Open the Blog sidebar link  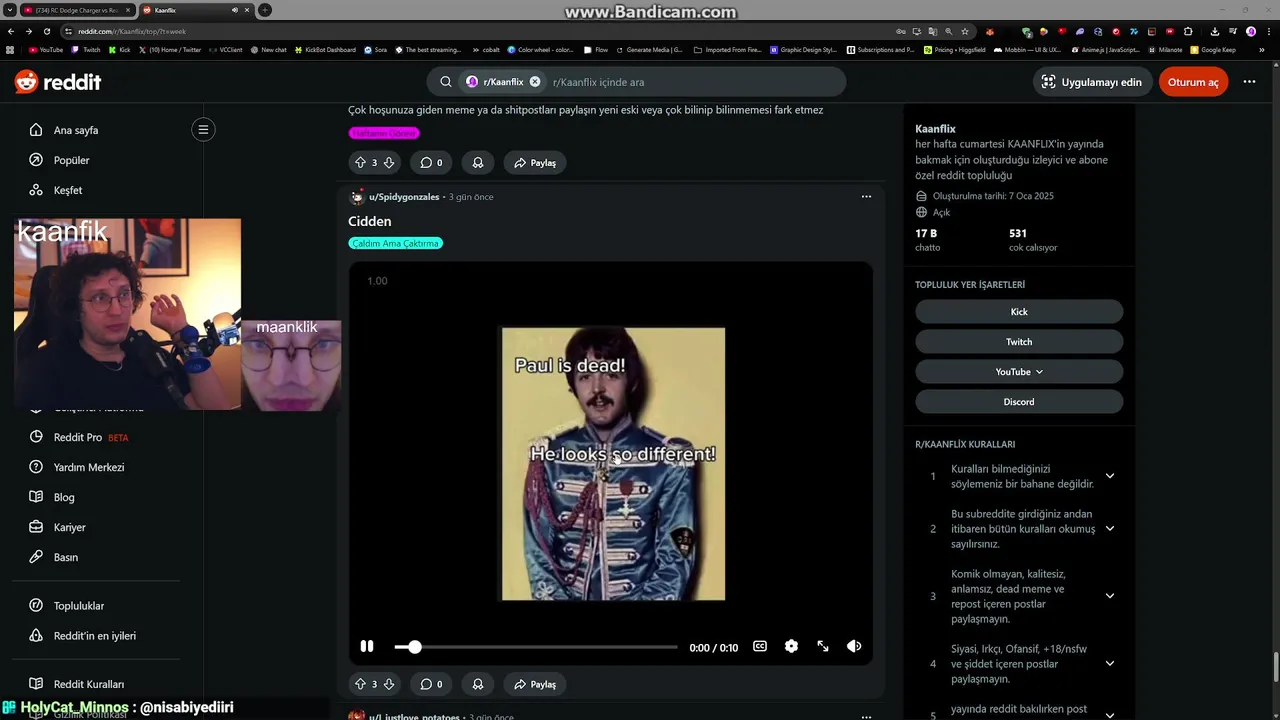click(x=64, y=497)
